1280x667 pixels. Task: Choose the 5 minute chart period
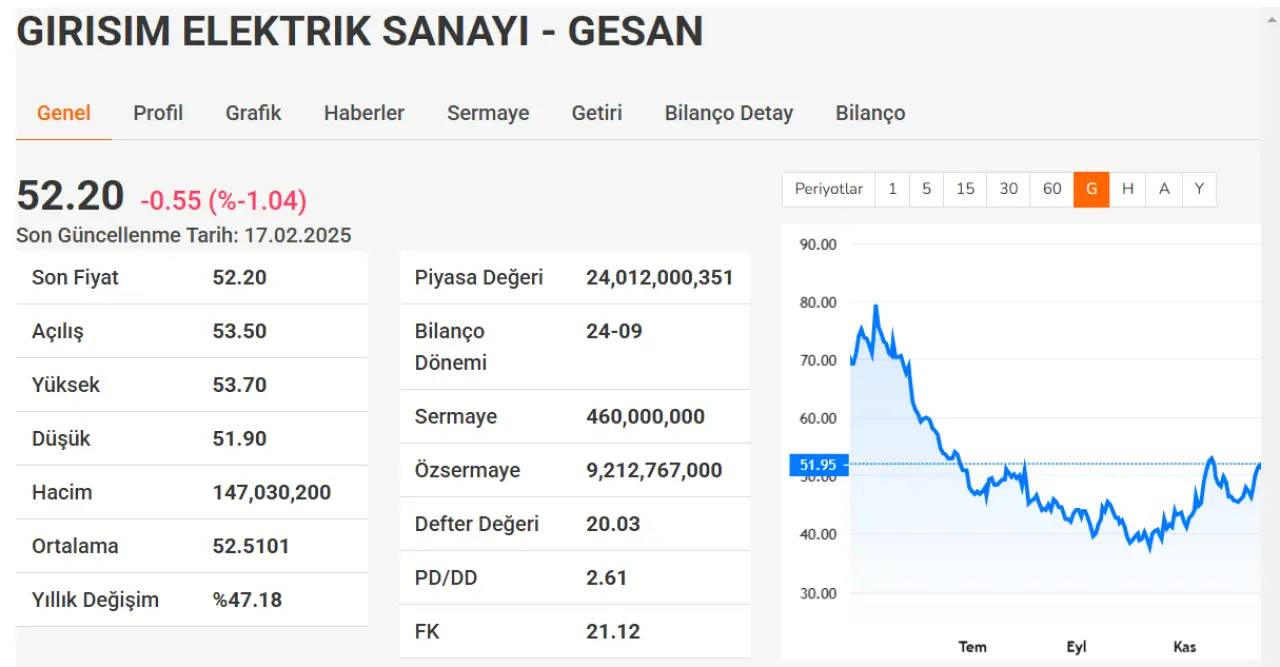[927, 189]
